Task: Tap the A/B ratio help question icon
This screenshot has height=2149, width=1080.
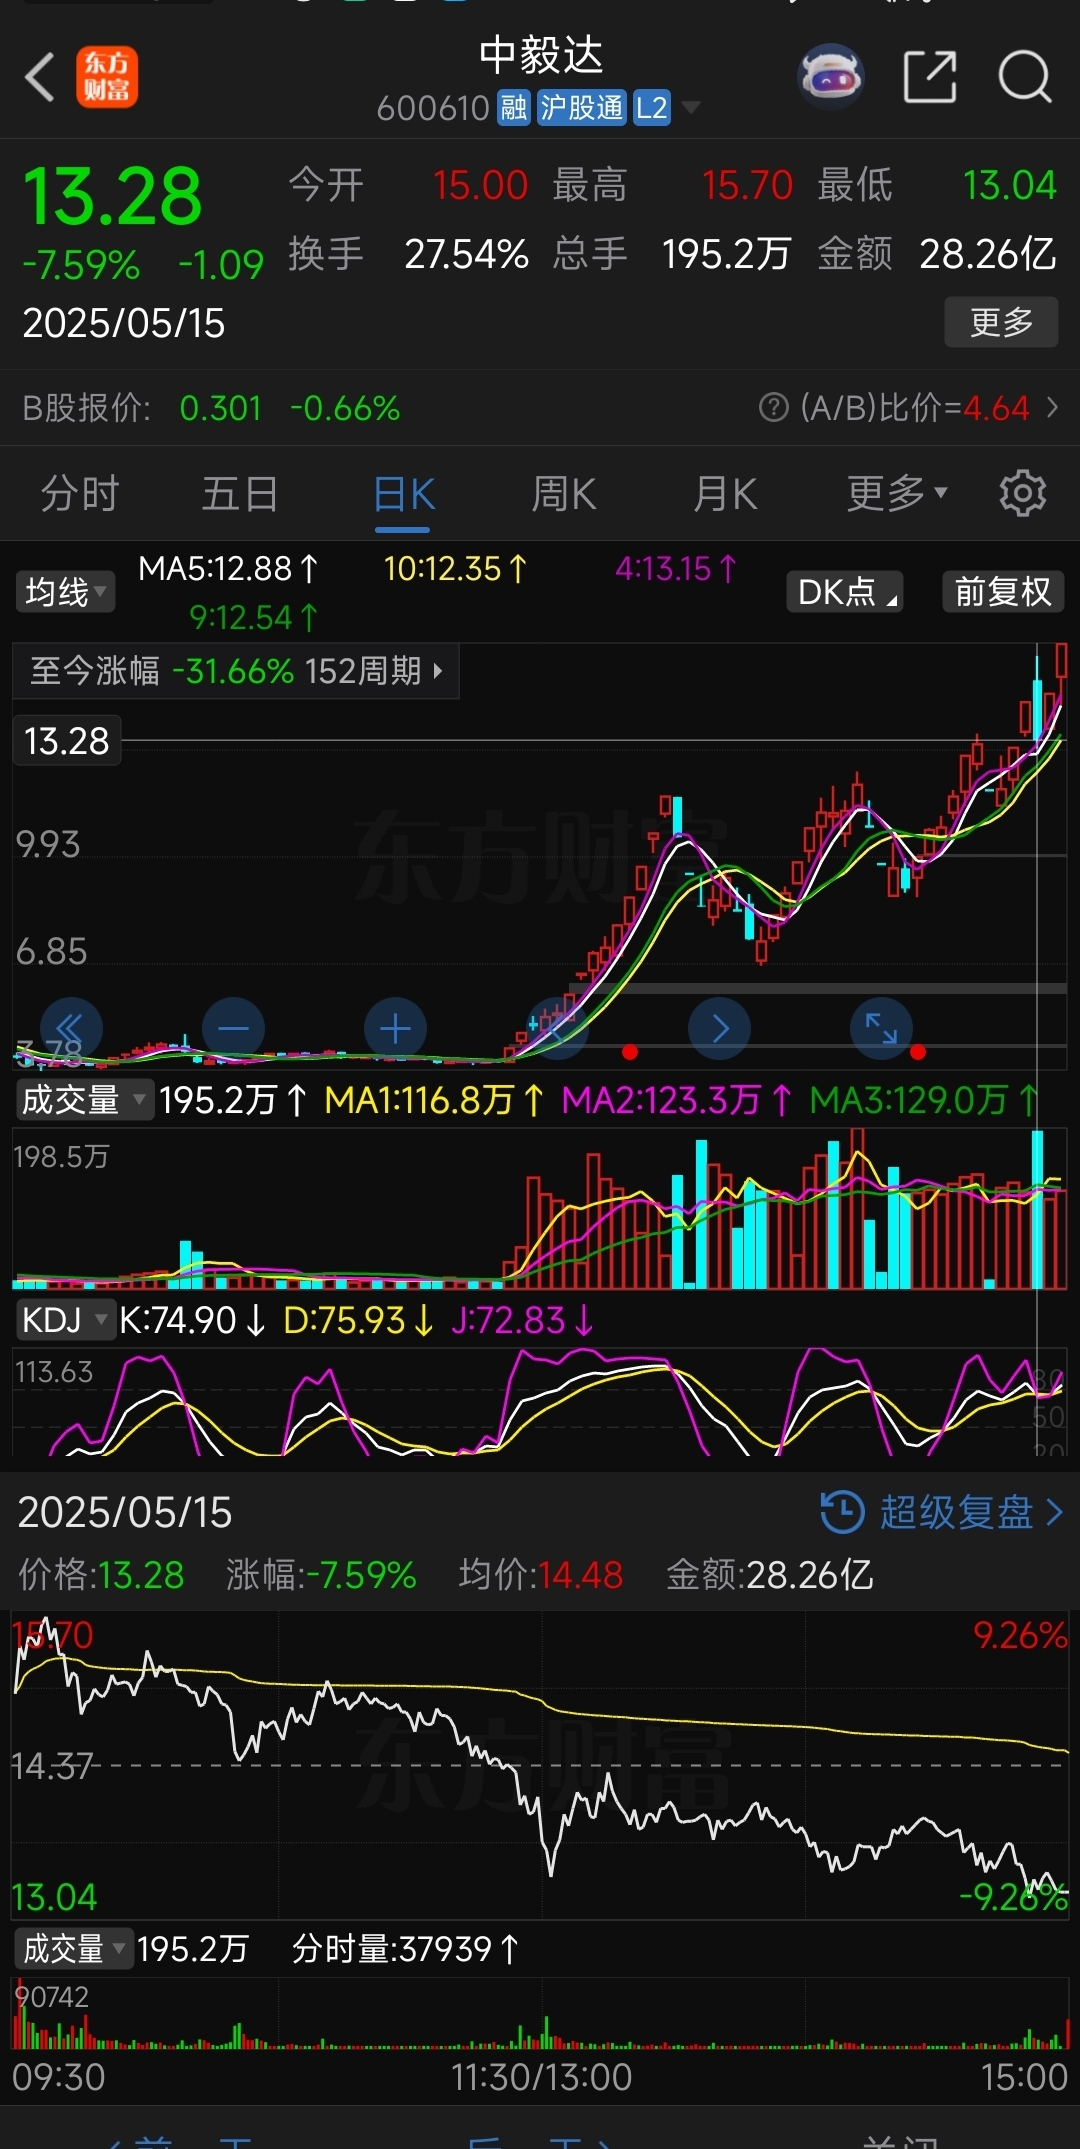Action: [x=773, y=407]
